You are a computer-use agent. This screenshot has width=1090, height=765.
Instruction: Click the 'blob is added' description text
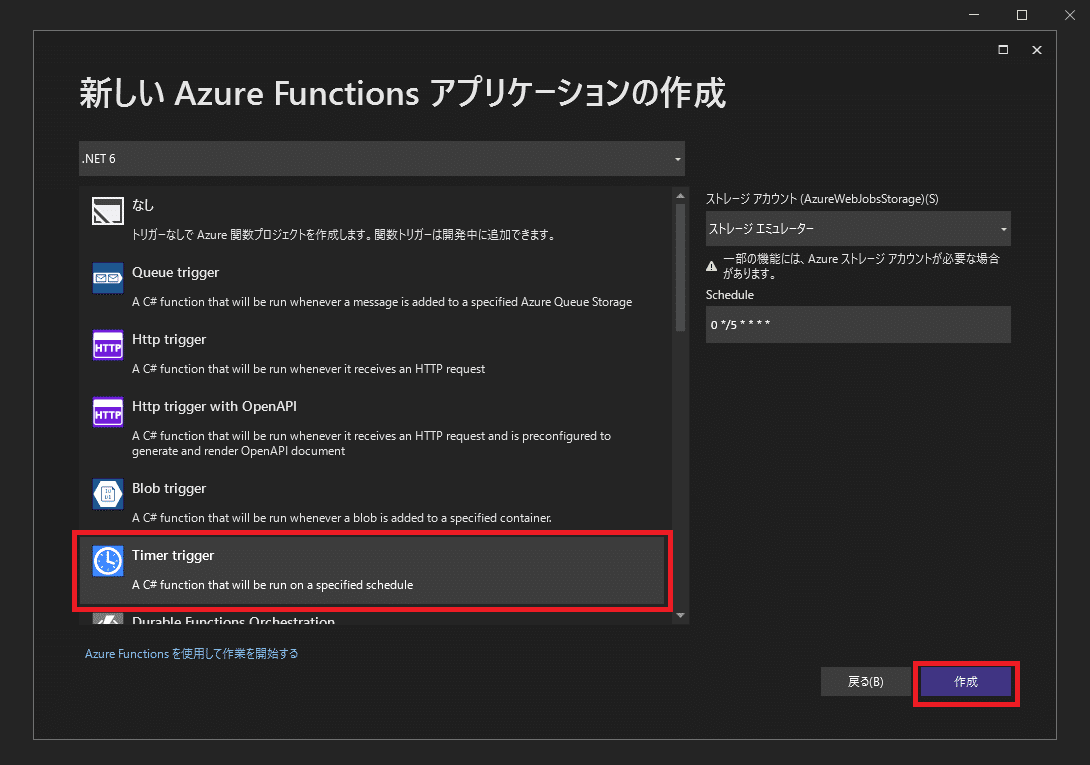[x=342, y=518]
